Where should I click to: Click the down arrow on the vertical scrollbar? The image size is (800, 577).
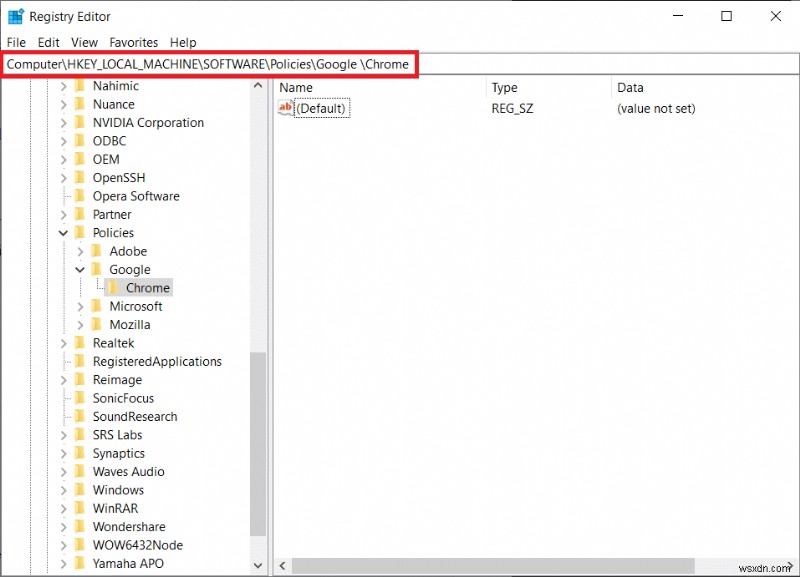click(258, 565)
